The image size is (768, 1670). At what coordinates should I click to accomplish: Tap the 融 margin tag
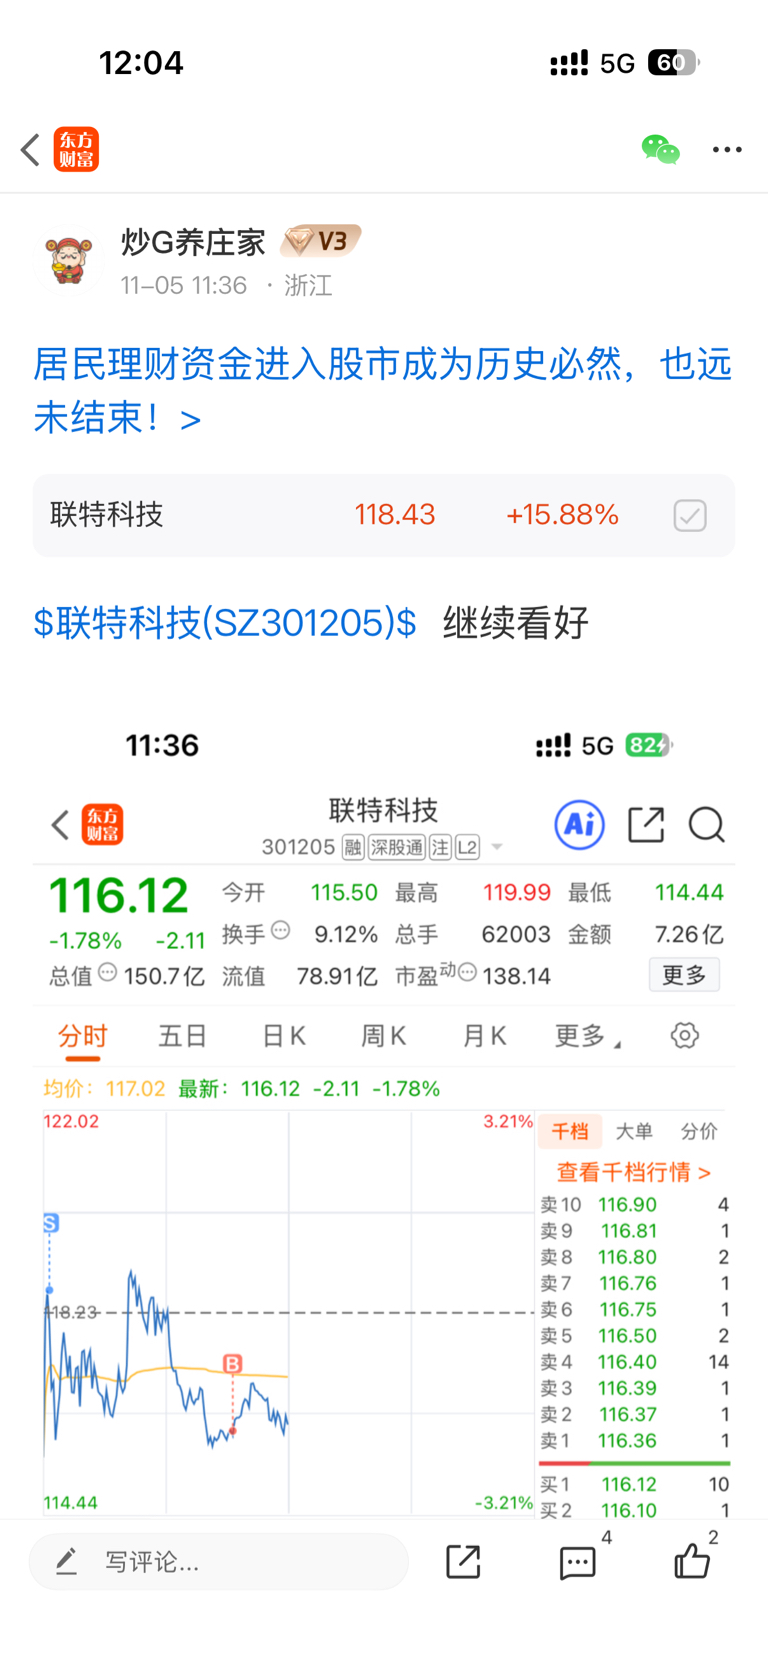(353, 848)
